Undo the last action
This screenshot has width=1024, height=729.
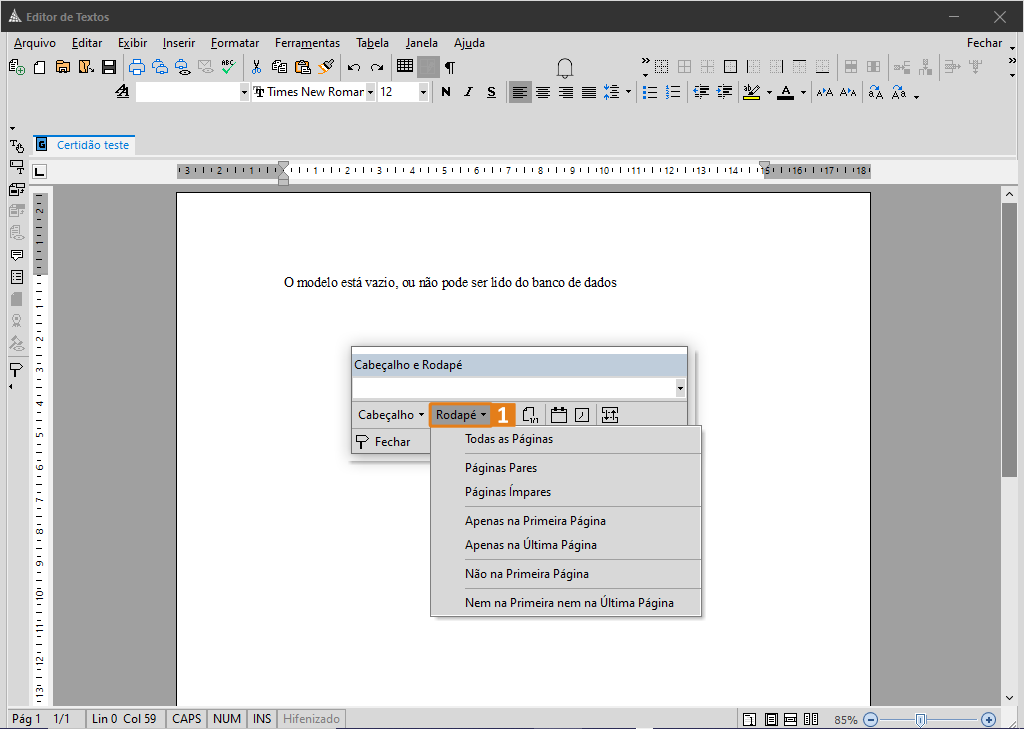click(354, 67)
